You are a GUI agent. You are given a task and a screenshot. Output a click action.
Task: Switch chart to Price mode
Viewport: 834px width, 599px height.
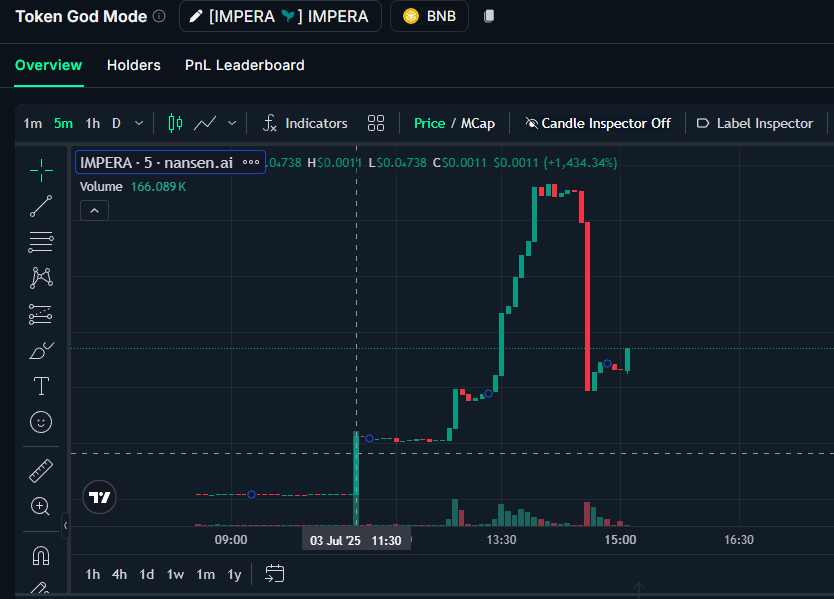coord(429,123)
